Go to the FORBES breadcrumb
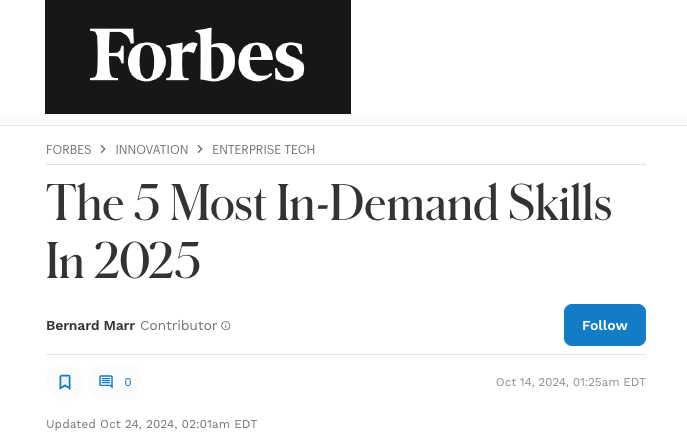The height and width of the screenshot is (440, 687). point(68,150)
